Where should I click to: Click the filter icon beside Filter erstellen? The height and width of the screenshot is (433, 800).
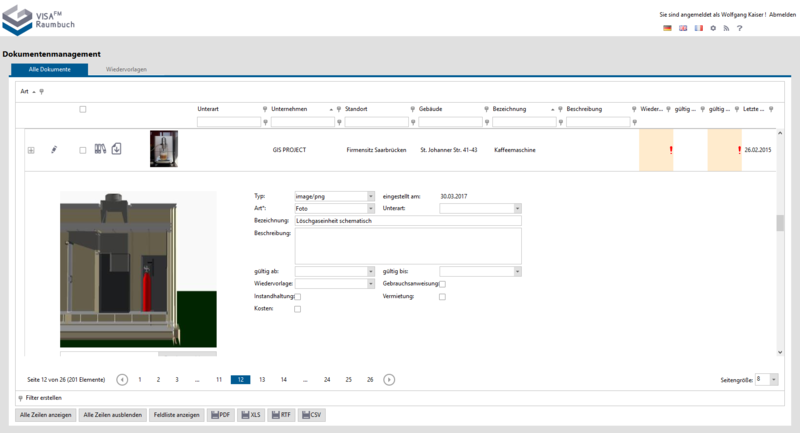[x=20, y=398]
